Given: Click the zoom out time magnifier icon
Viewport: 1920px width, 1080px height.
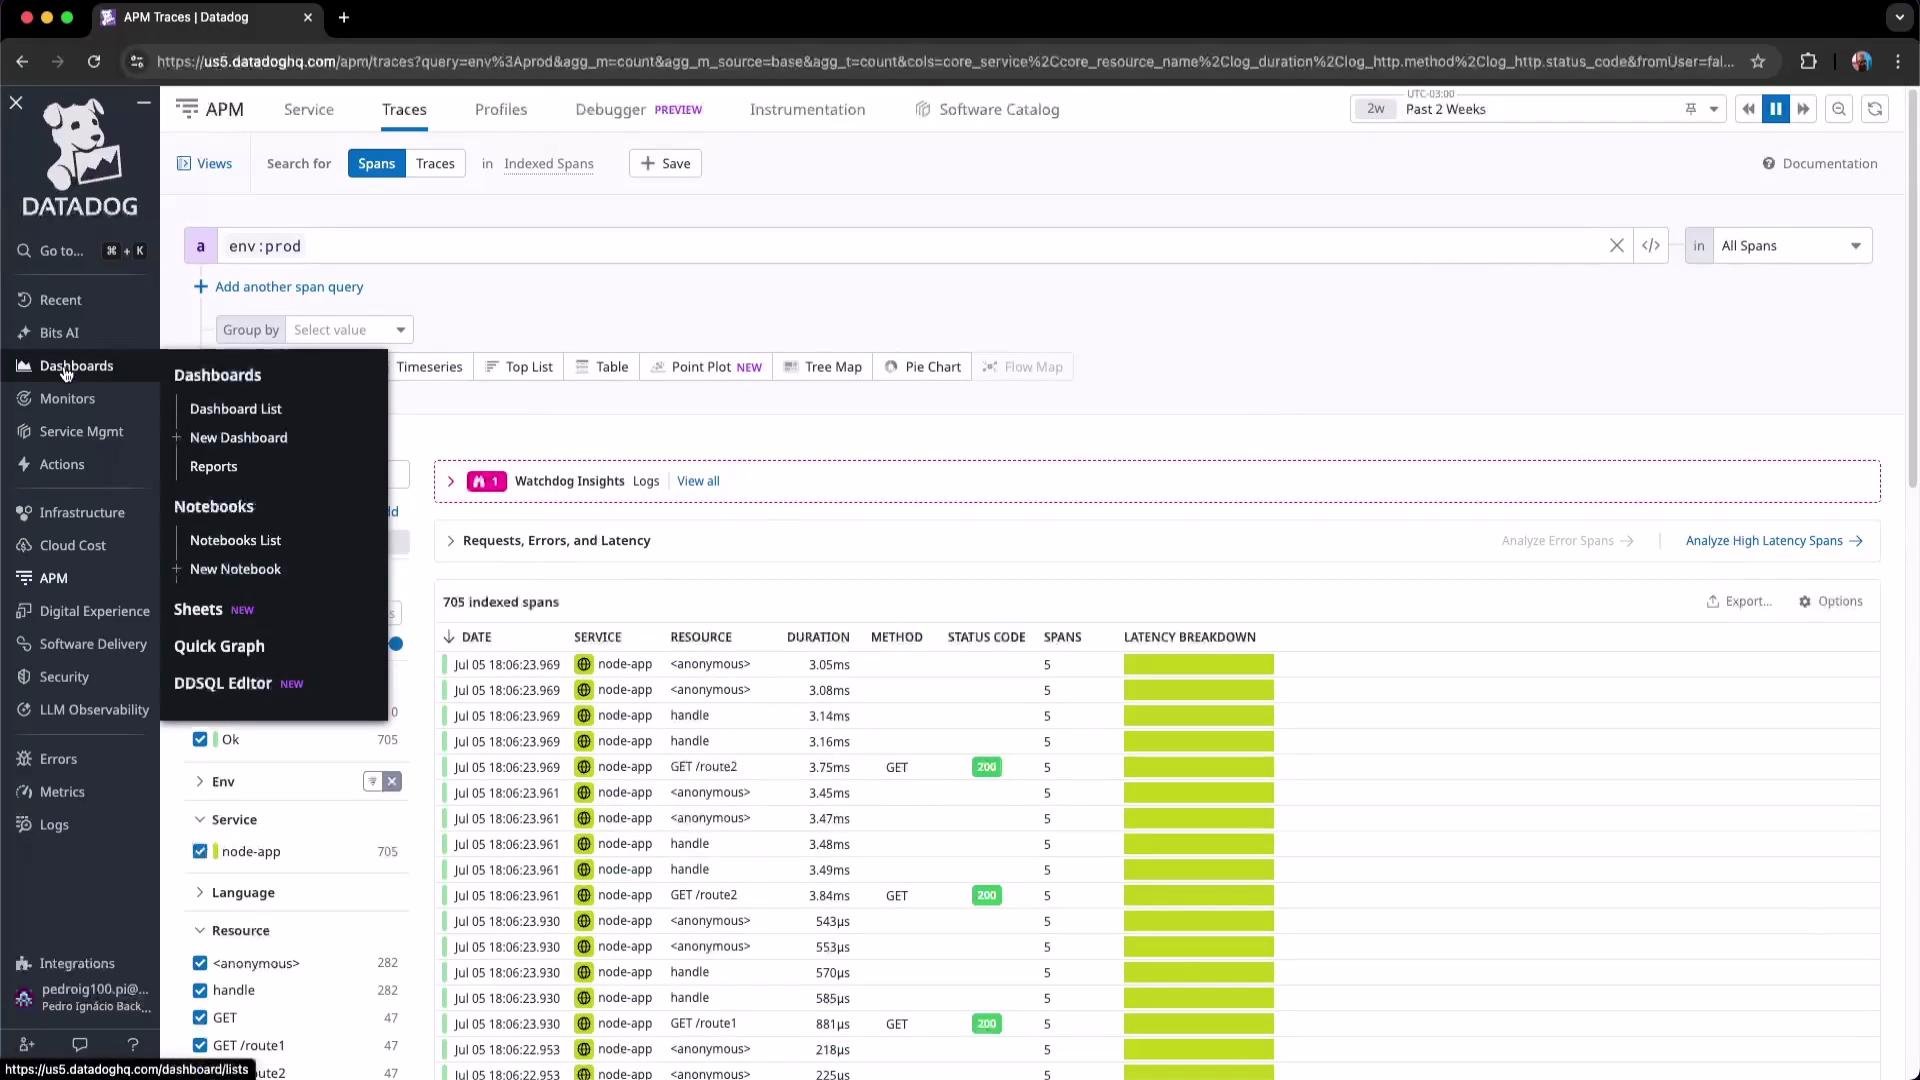Looking at the screenshot, I should click(x=1839, y=109).
